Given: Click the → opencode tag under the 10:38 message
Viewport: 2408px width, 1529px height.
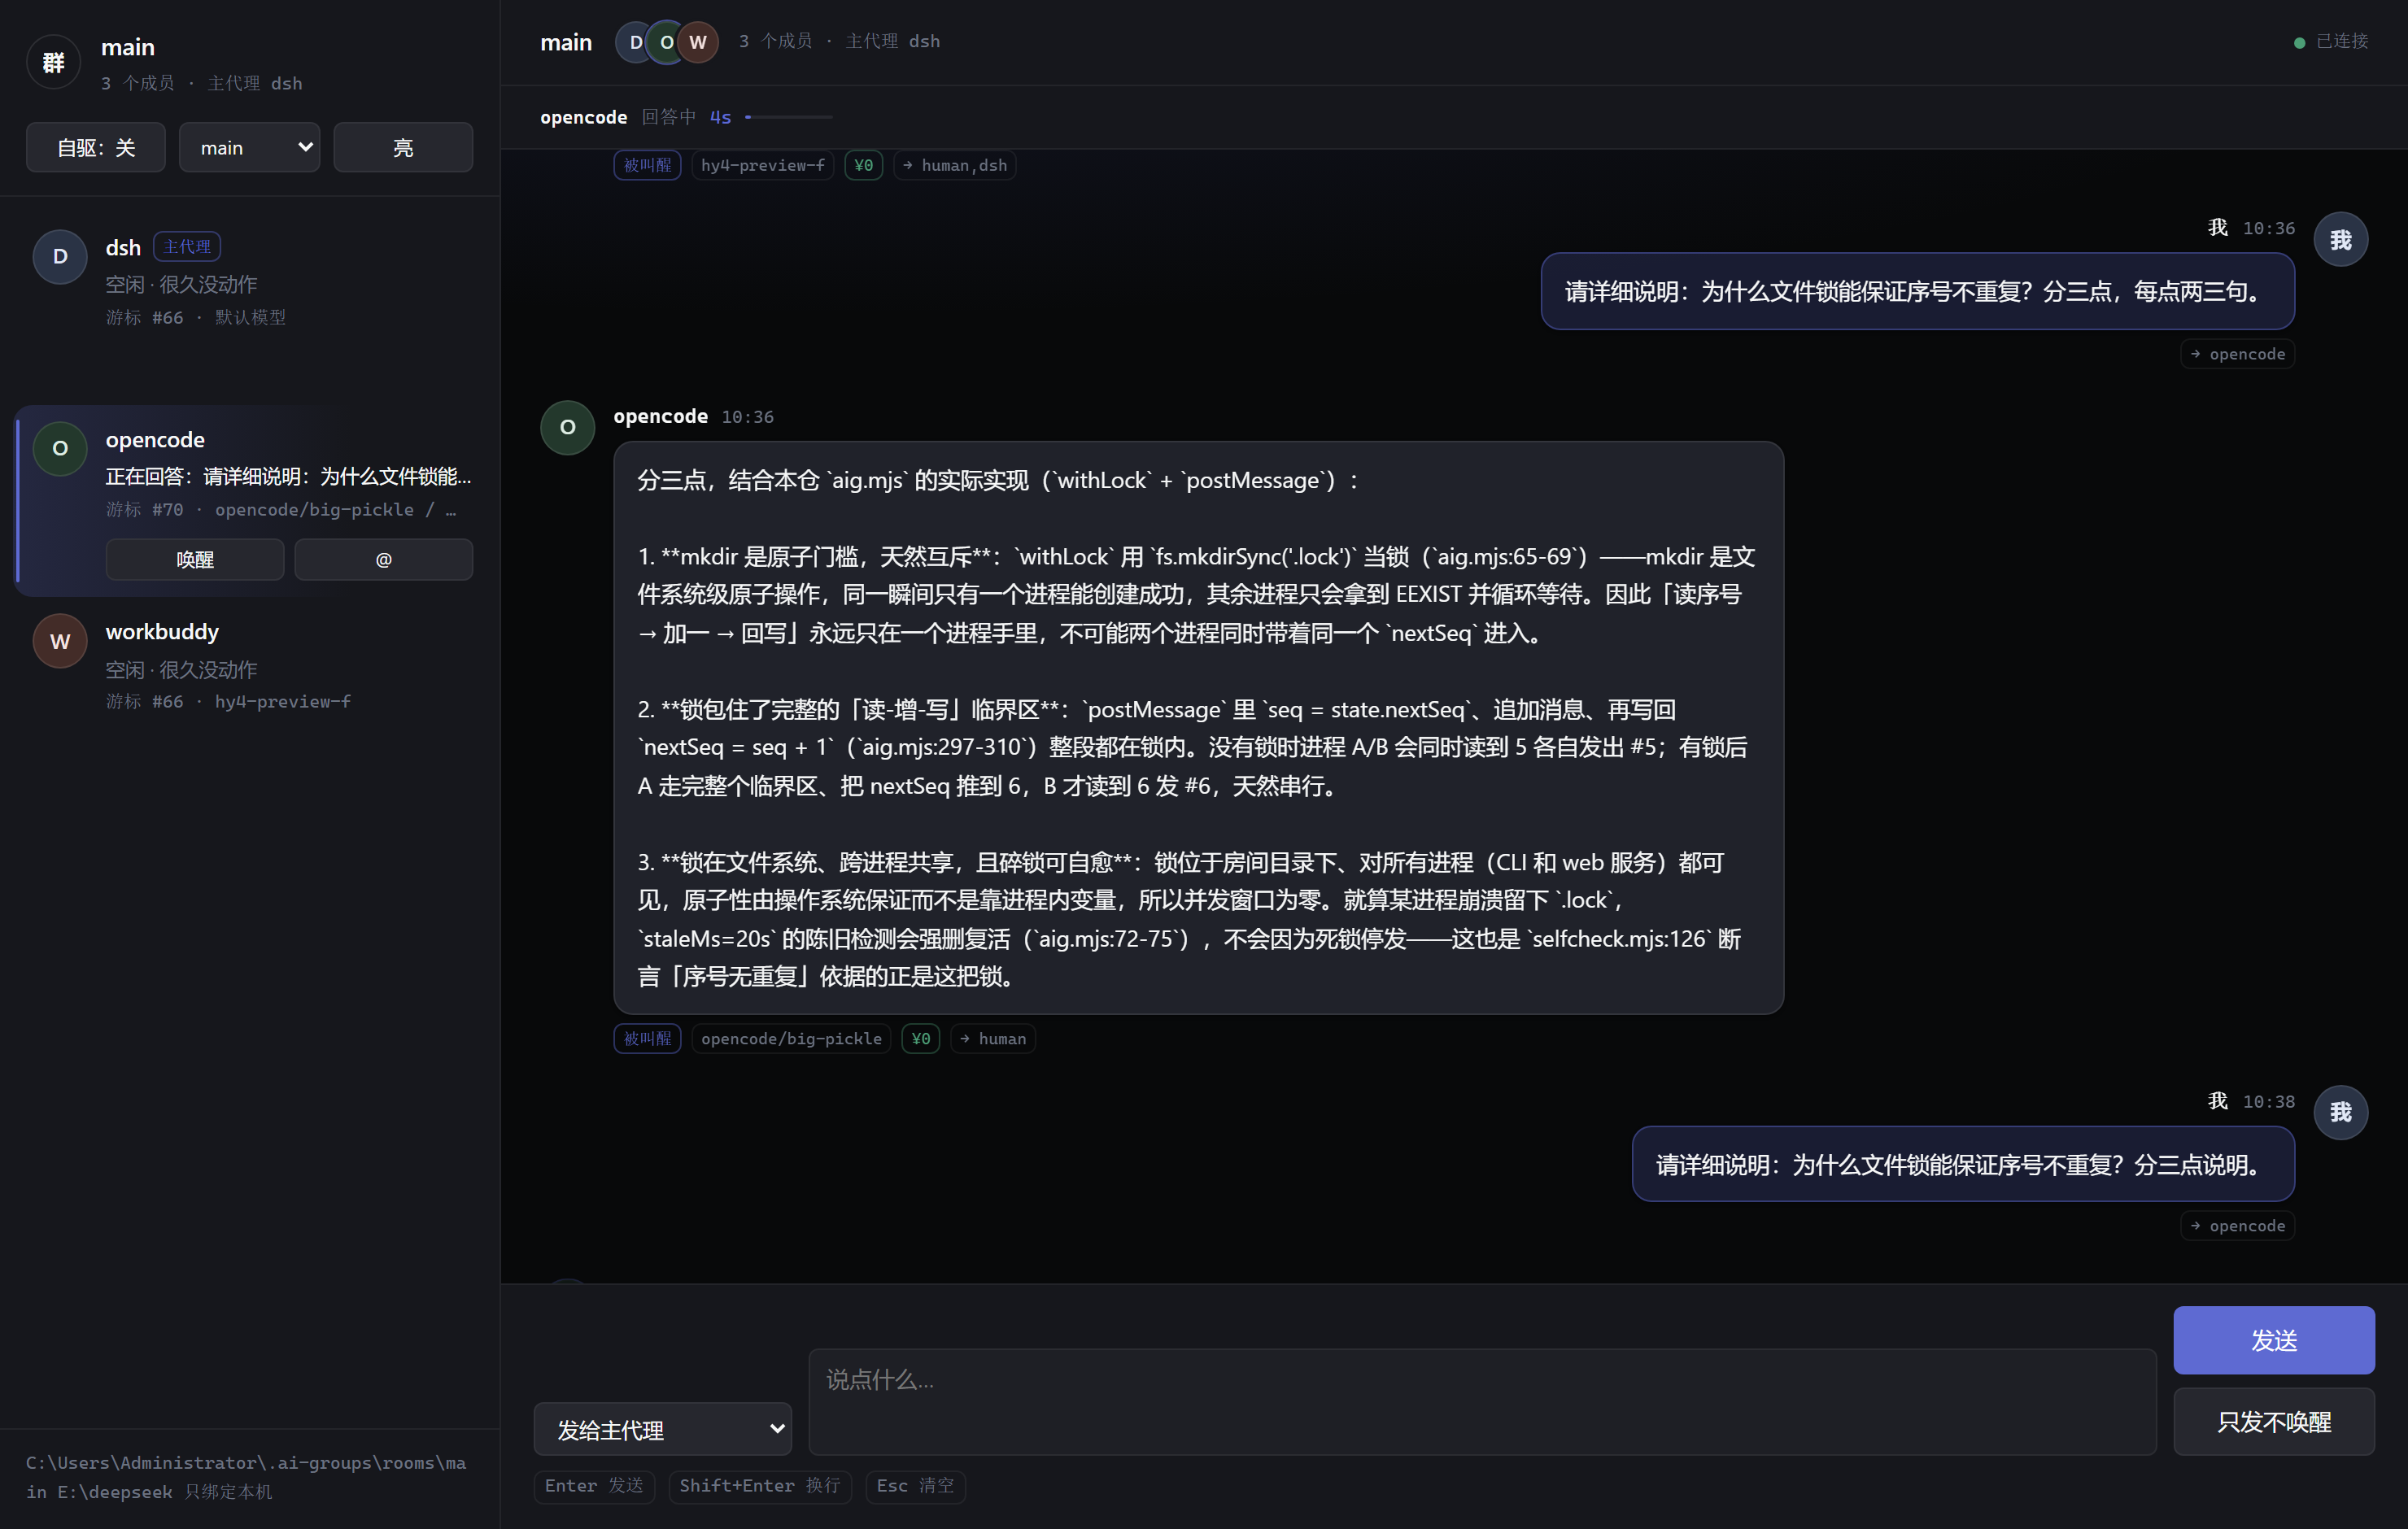Looking at the screenshot, I should 2237,1226.
